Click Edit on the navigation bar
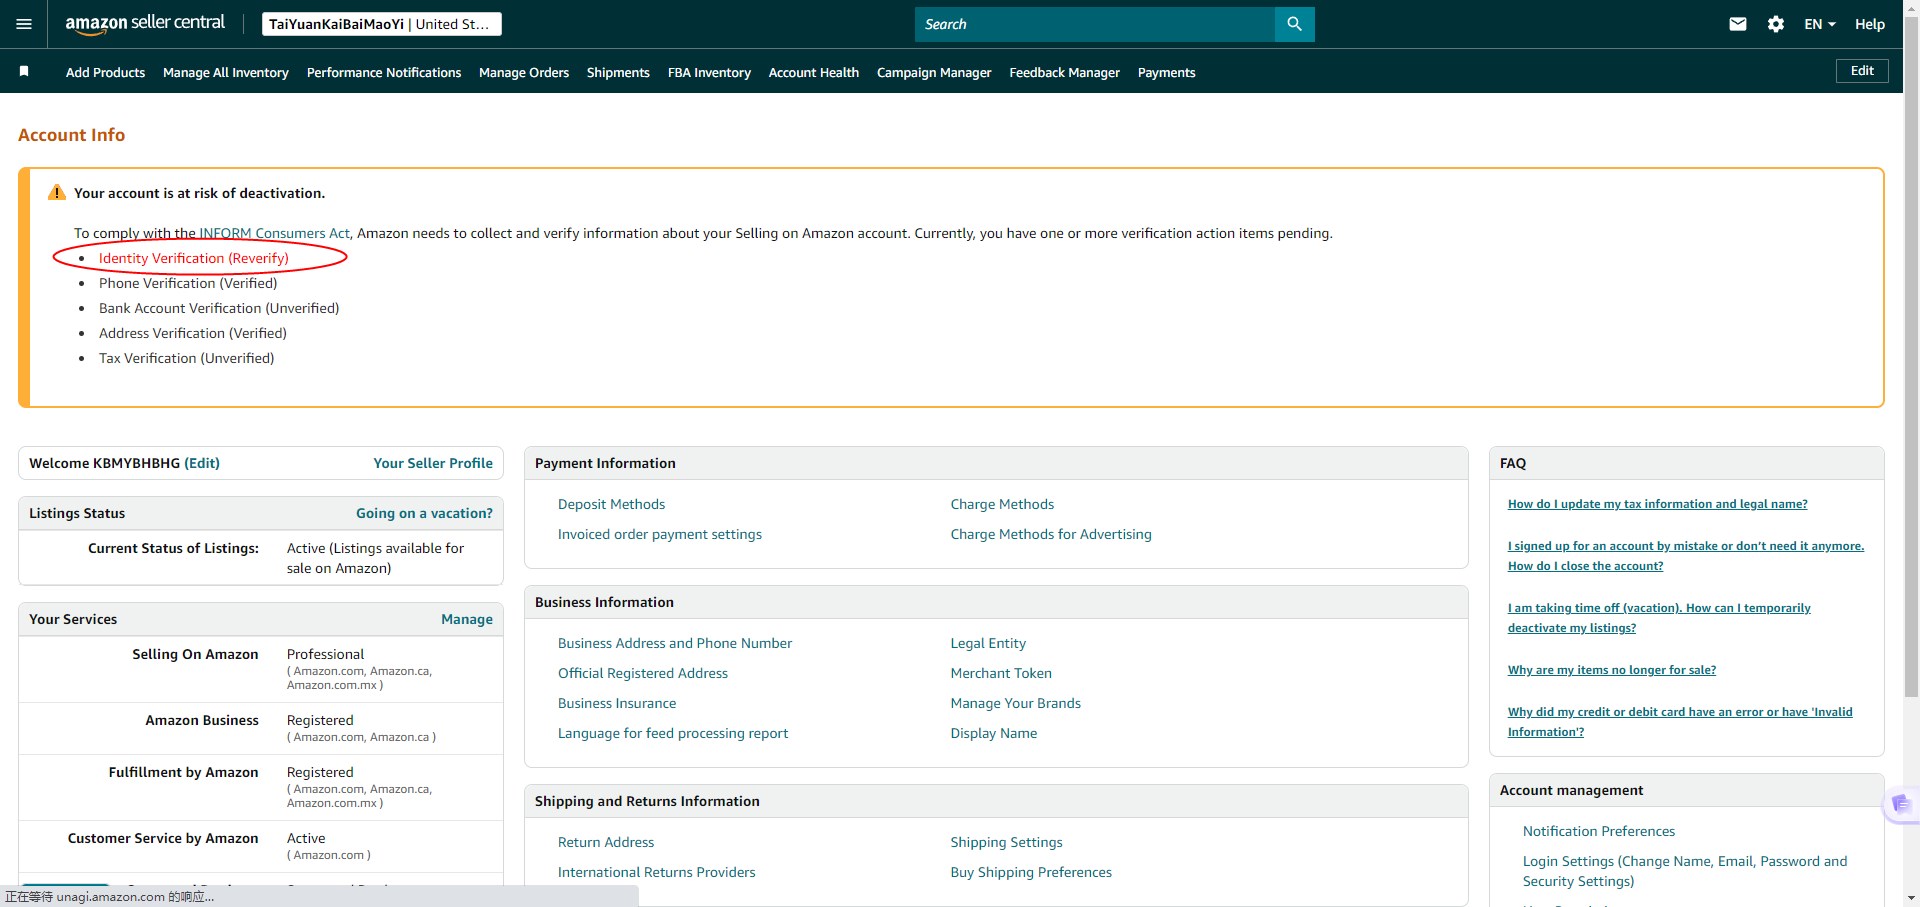 point(1862,71)
